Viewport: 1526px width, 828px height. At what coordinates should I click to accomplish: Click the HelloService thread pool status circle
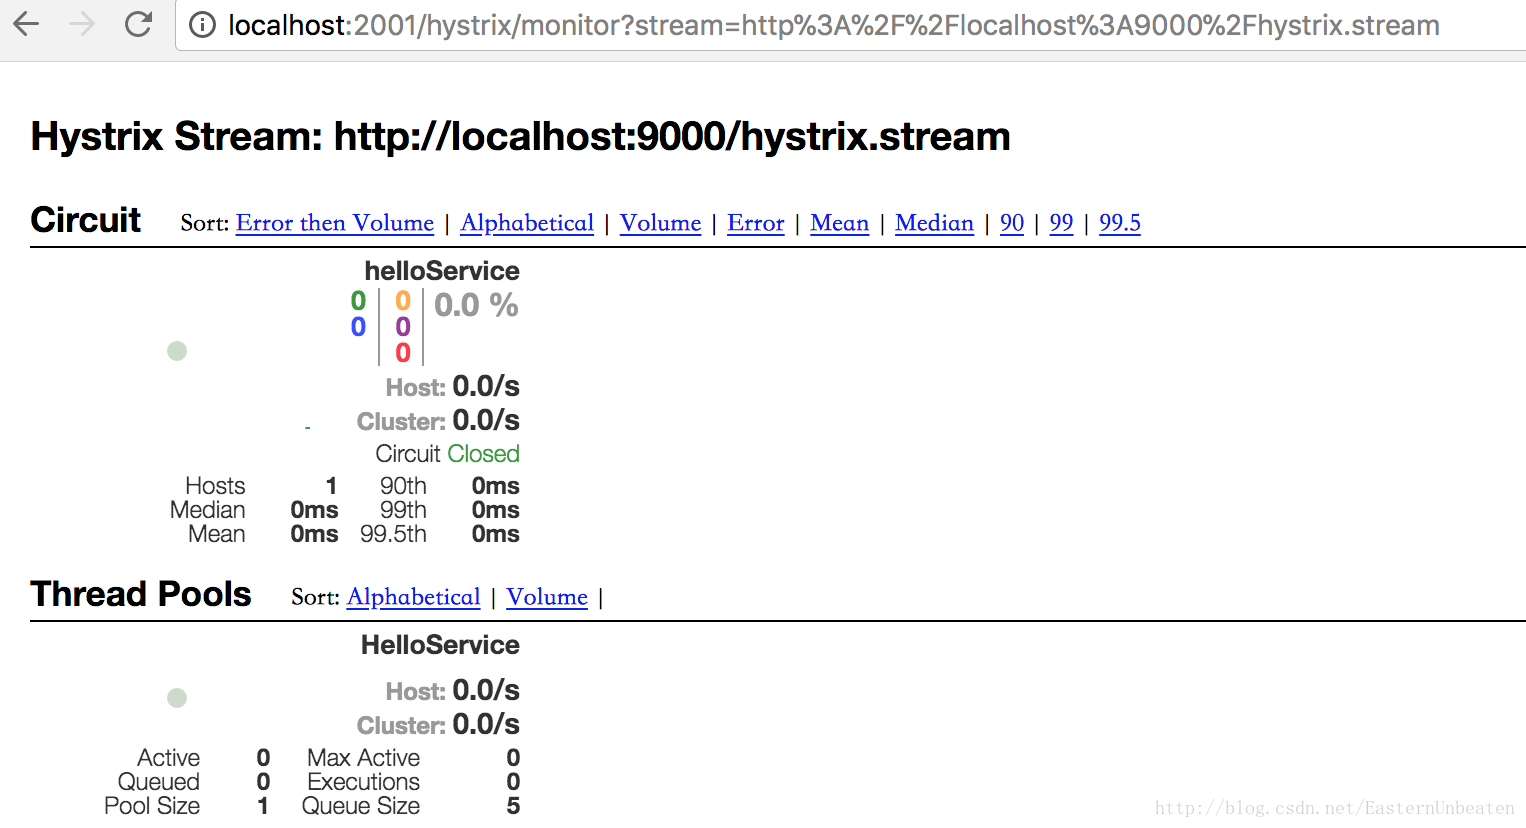[x=177, y=698]
